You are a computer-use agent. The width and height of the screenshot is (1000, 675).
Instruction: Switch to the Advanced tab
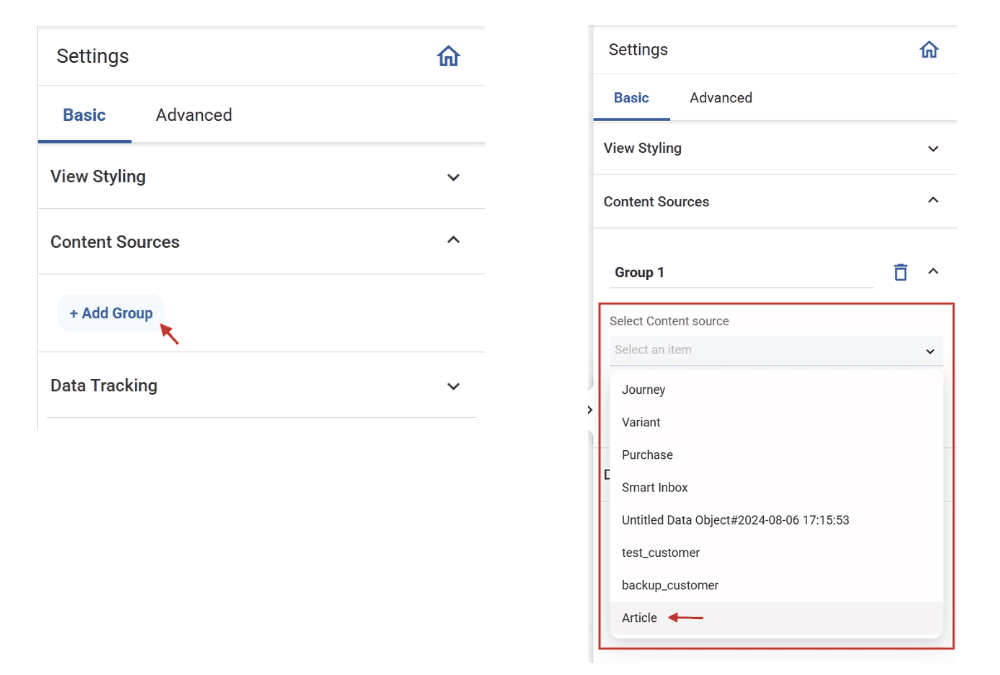tap(193, 115)
